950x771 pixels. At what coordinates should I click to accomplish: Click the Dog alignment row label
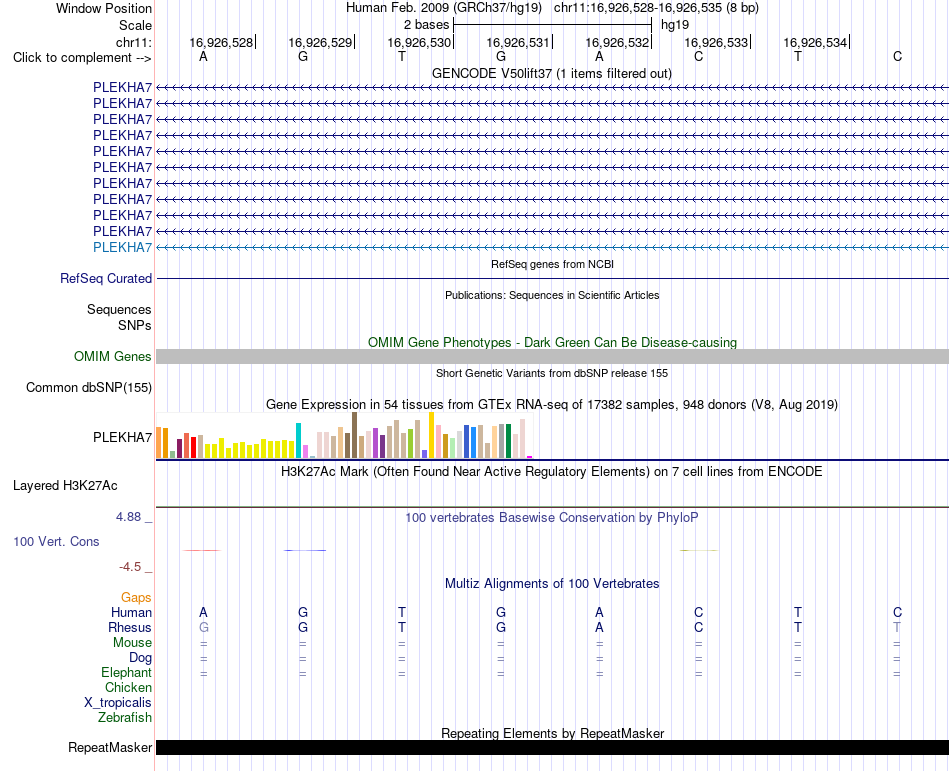point(140,658)
